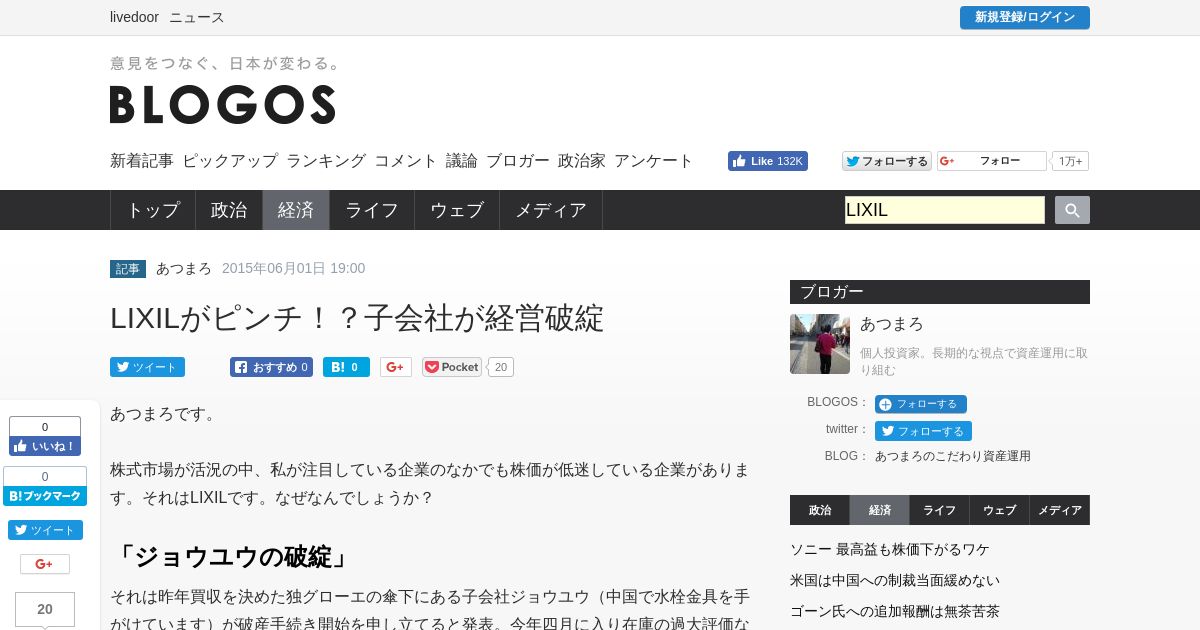Go to 新着記事 section
The width and height of the screenshot is (1200, 630).
click(x=142, y=160)
